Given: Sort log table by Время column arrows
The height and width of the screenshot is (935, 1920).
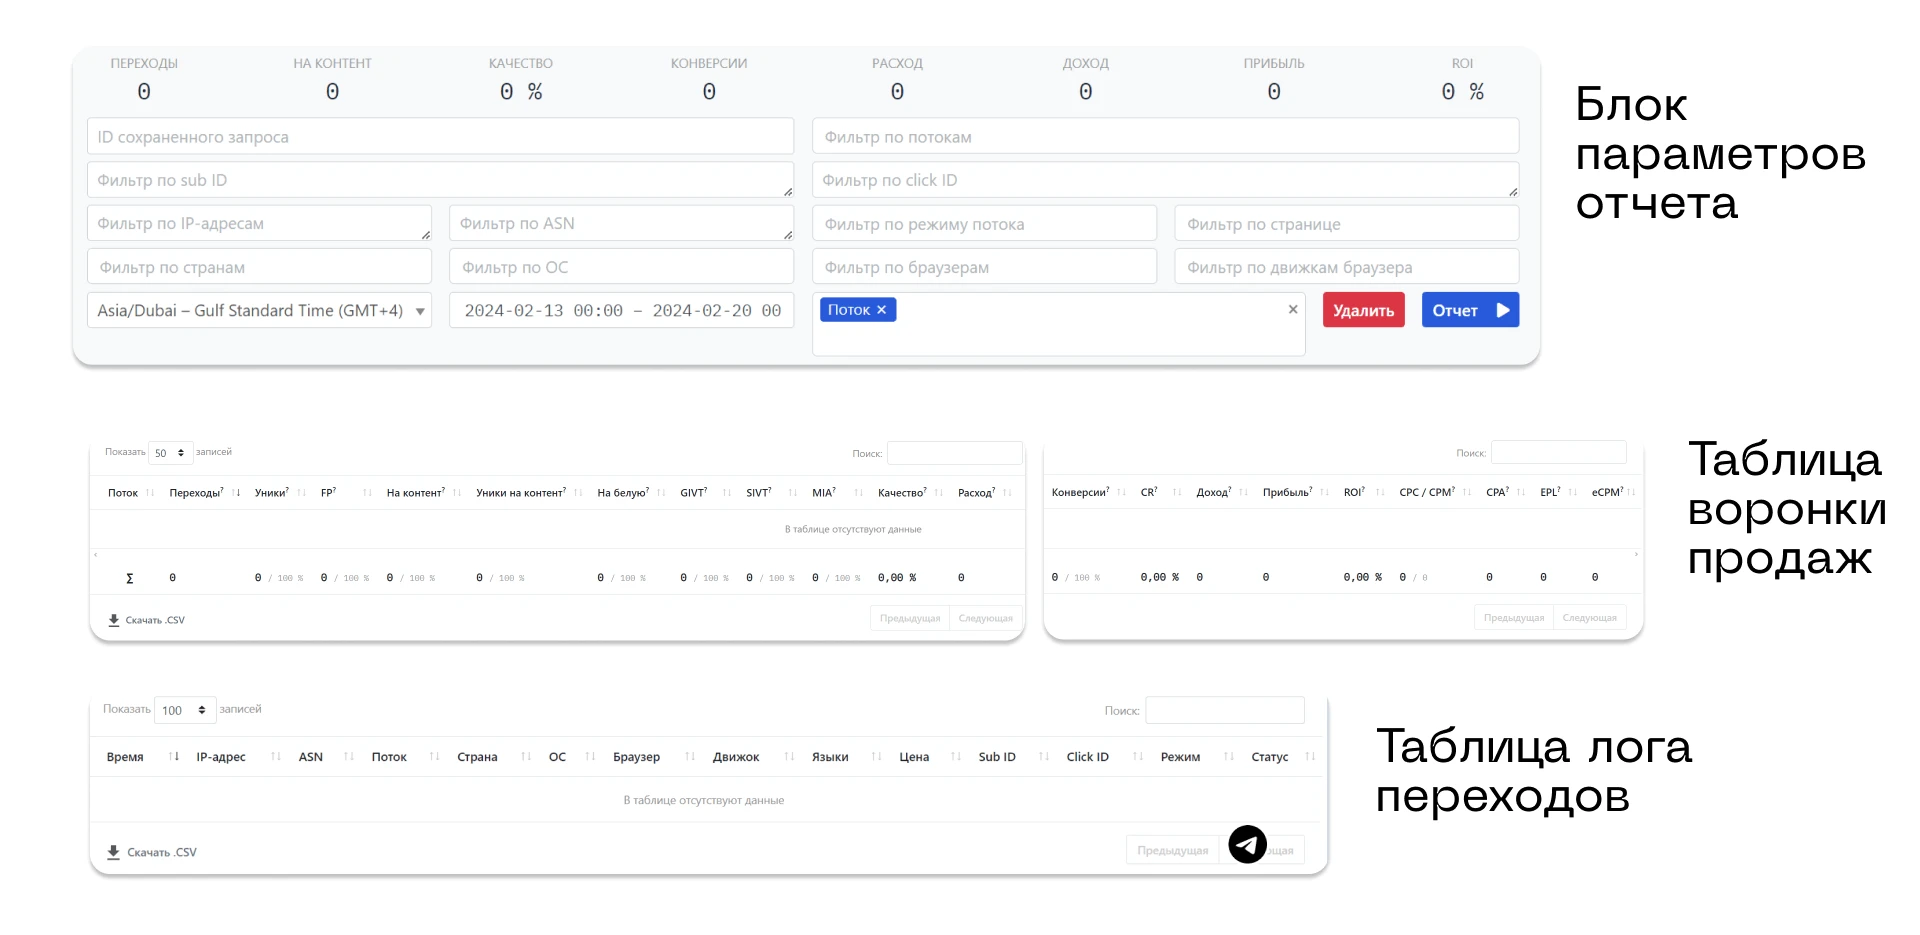Looking at the screenshot, I should pos(174,757).
